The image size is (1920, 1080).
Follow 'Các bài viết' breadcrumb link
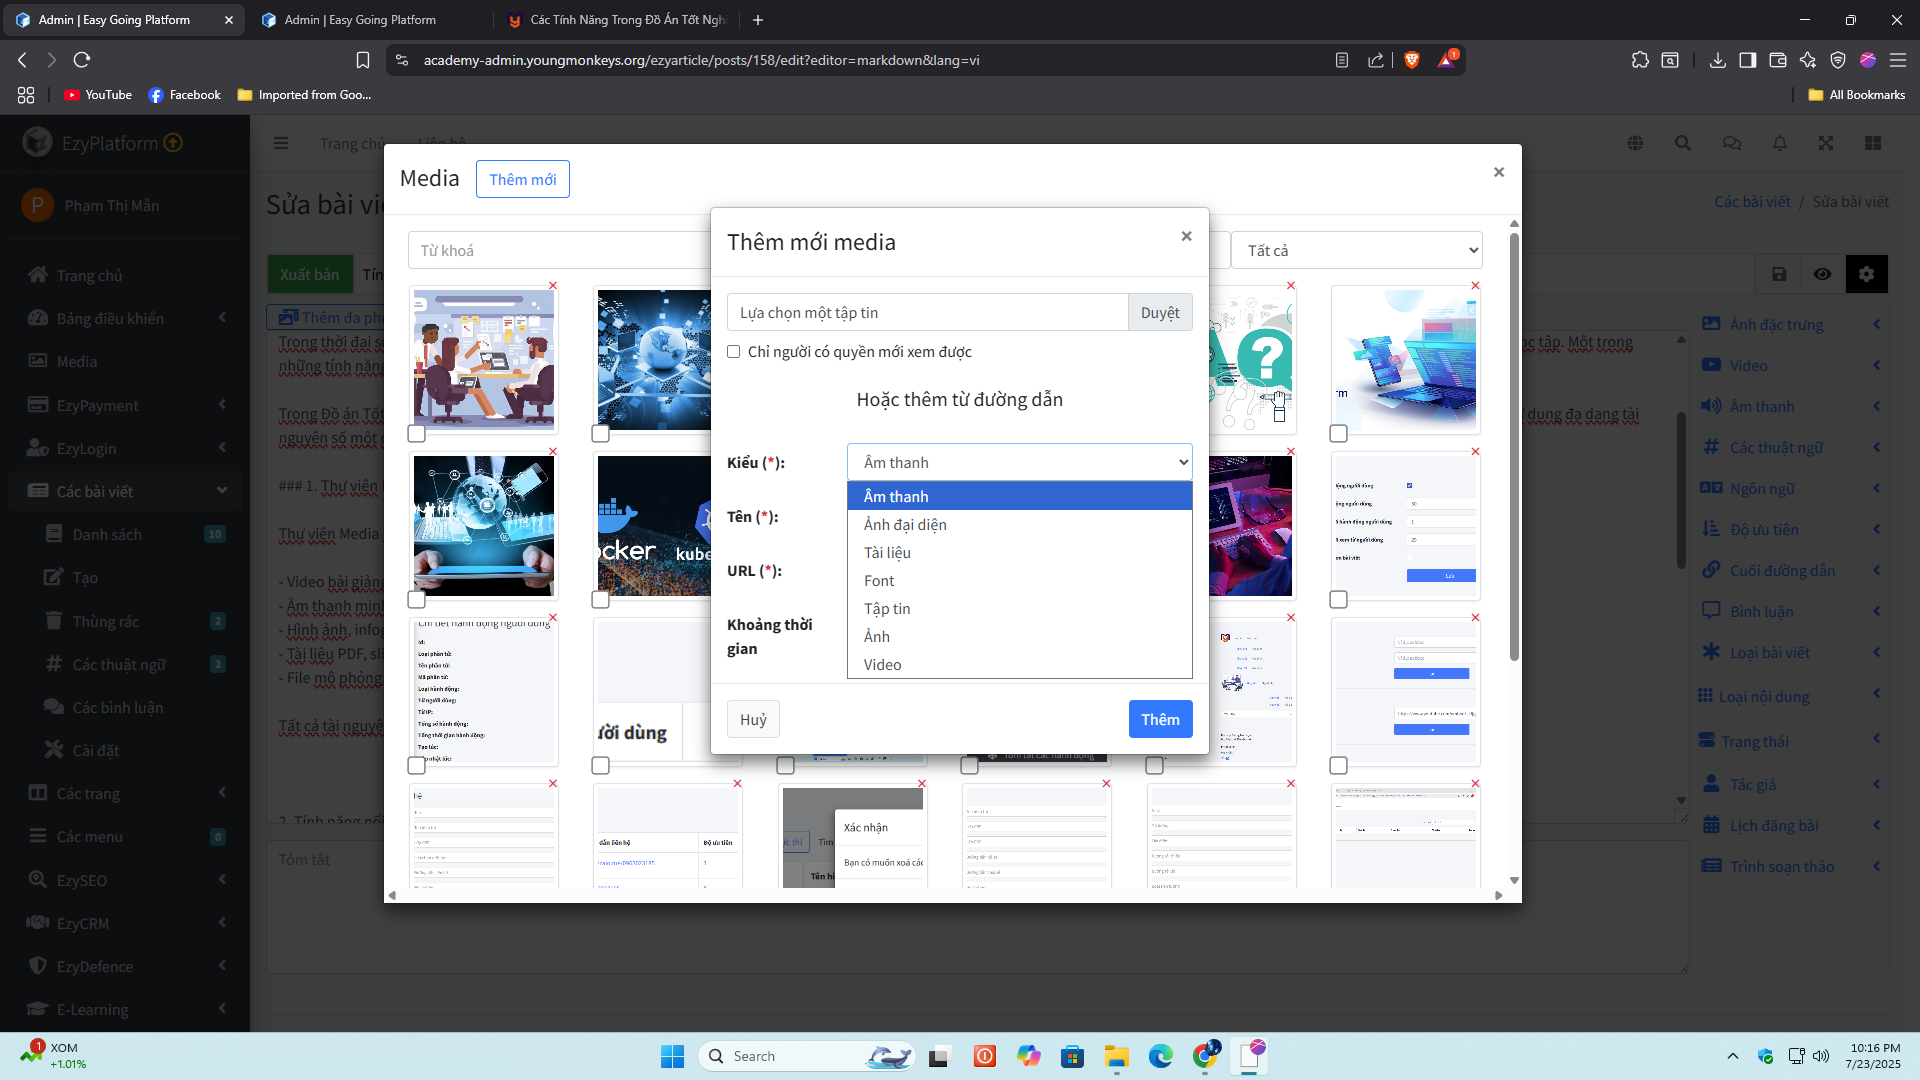[x=1752, y=201]
